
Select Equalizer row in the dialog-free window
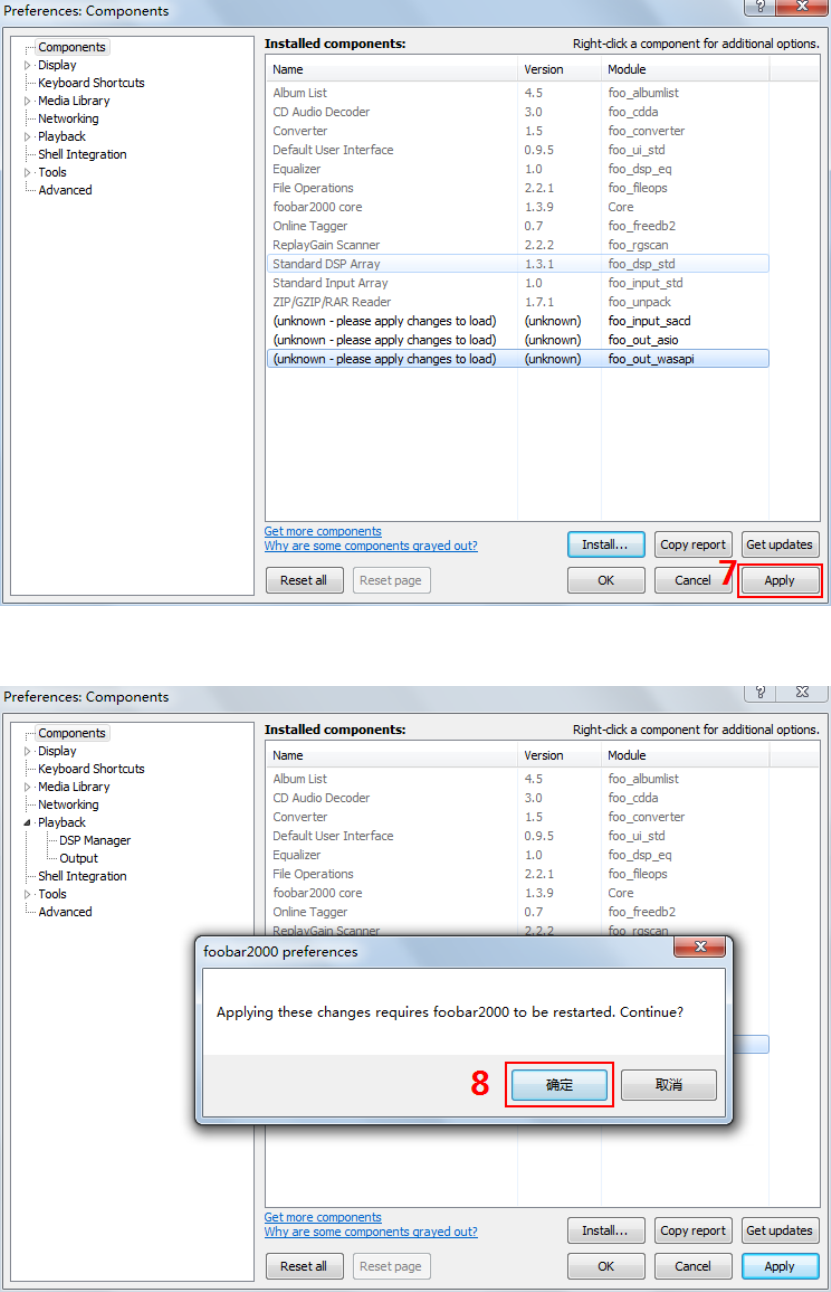click(x=517, y=169)
